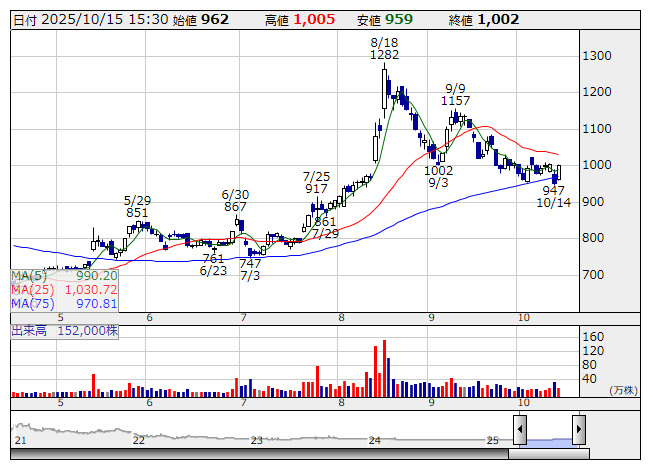Click the 高値 1,005 high price
The width and height of the screenshot is (653, 470).
click(x=300, y=20)
